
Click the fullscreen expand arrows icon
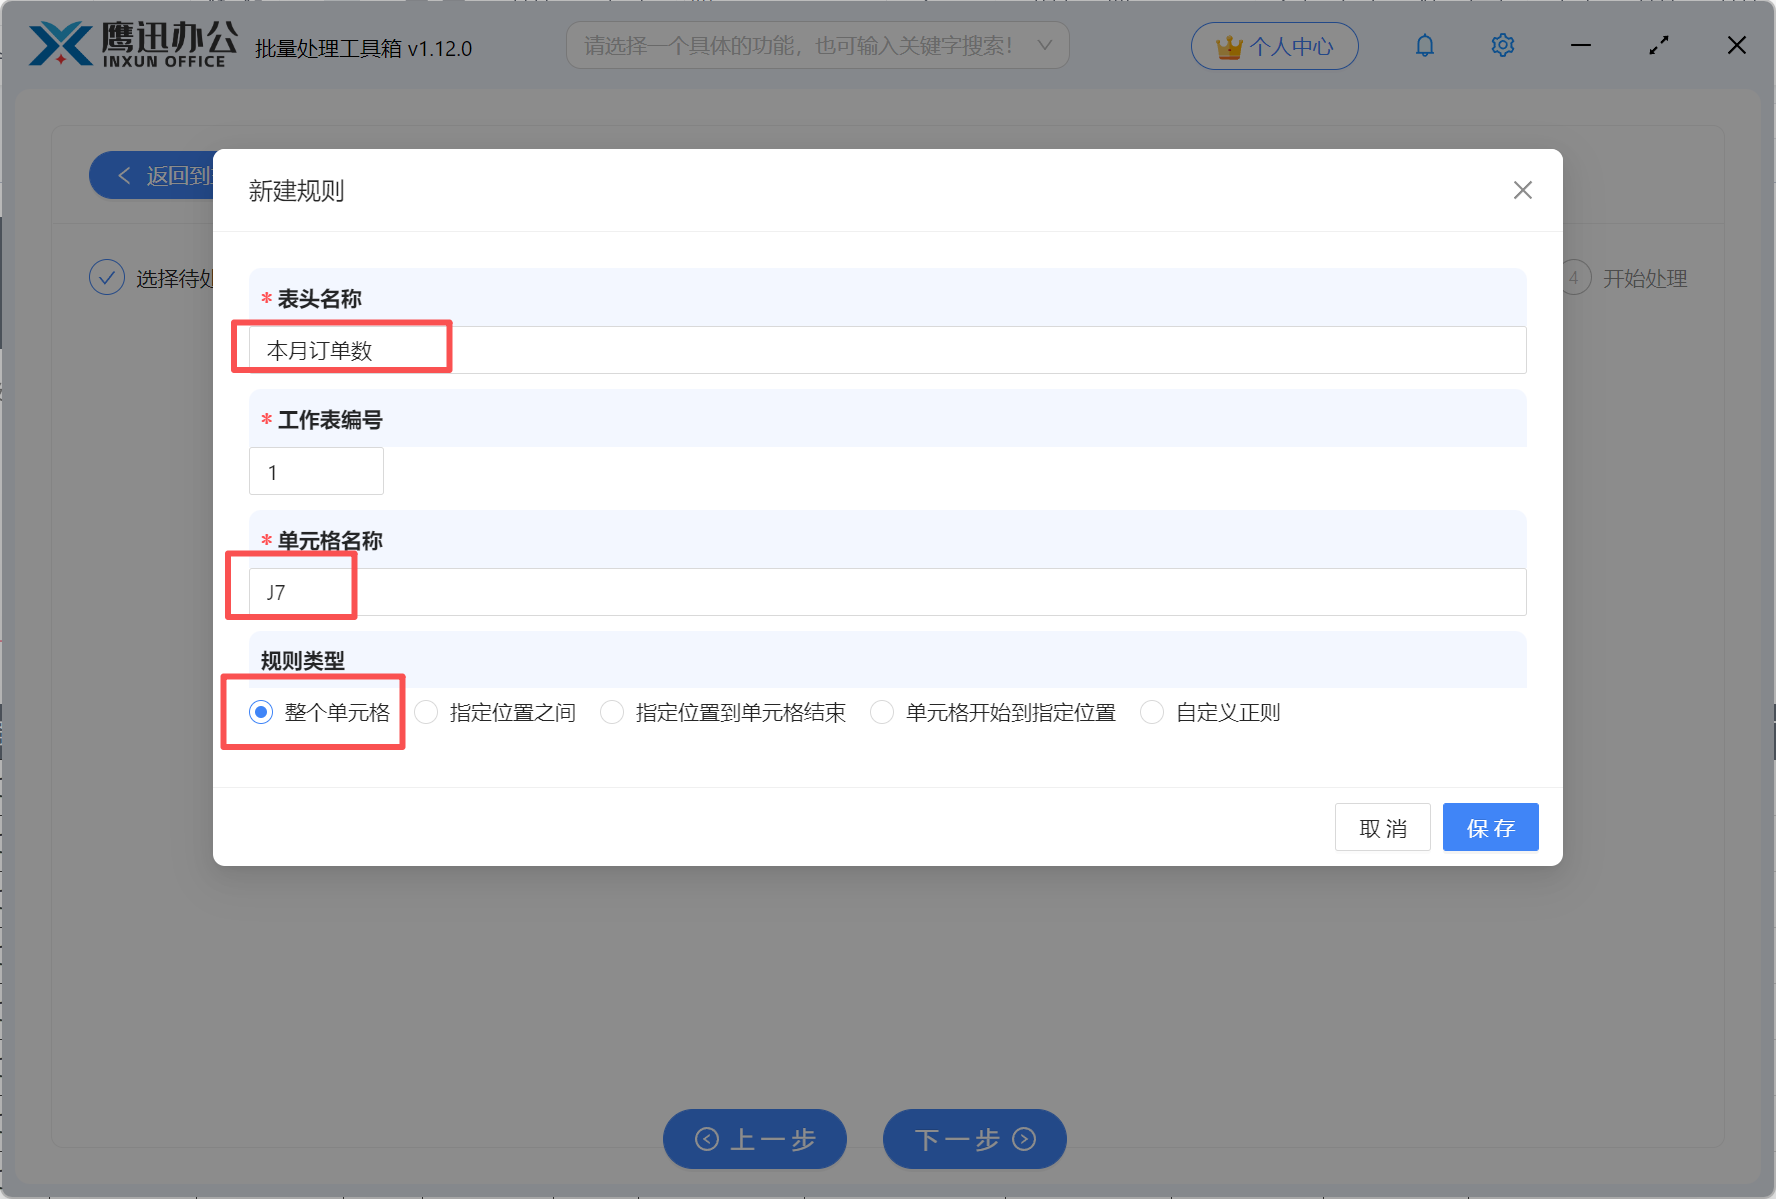(1658, 45)
